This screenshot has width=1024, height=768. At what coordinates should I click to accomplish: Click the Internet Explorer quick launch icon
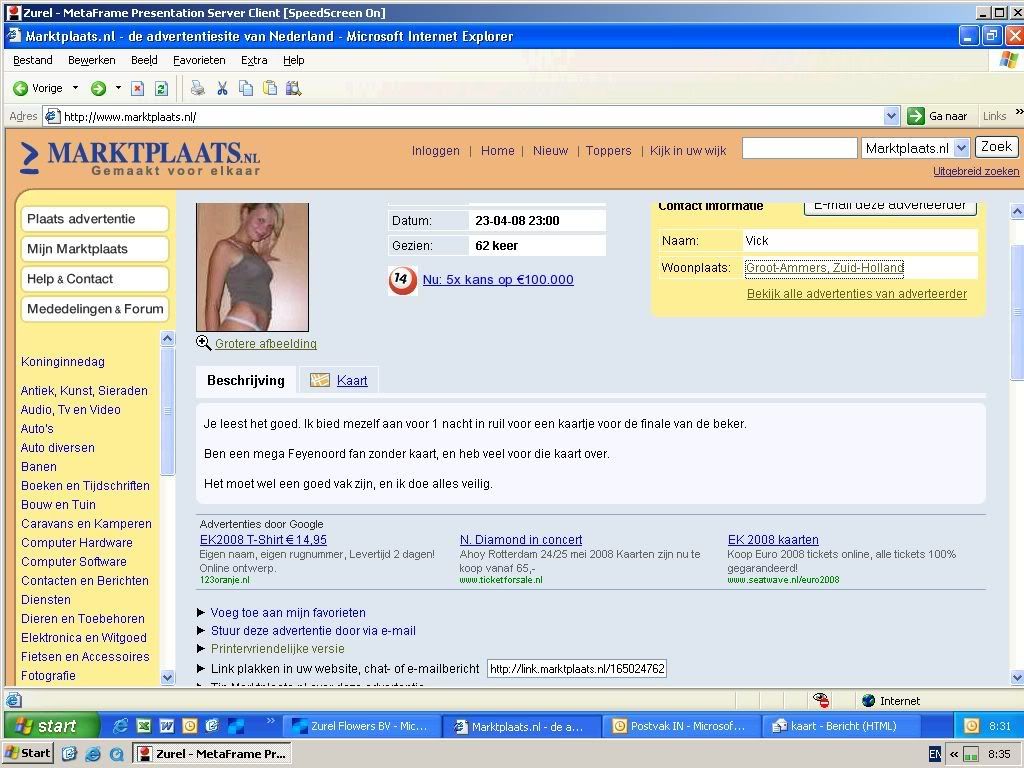point(120,726)
